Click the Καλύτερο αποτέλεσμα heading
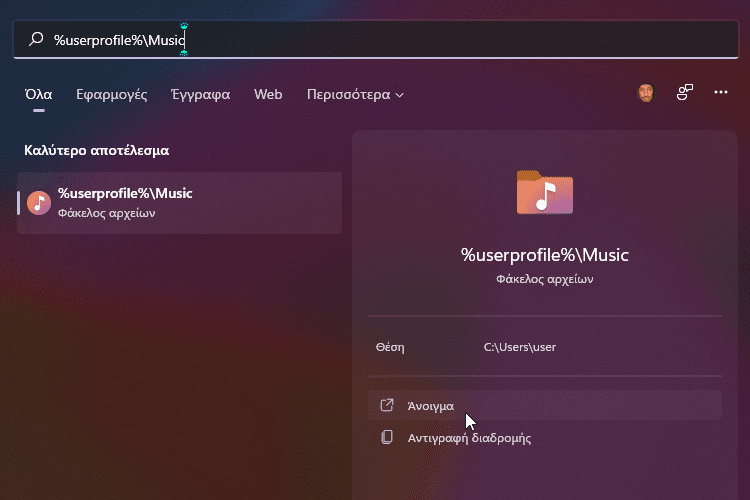The image size is (750, 500). [x=97, y=150]
